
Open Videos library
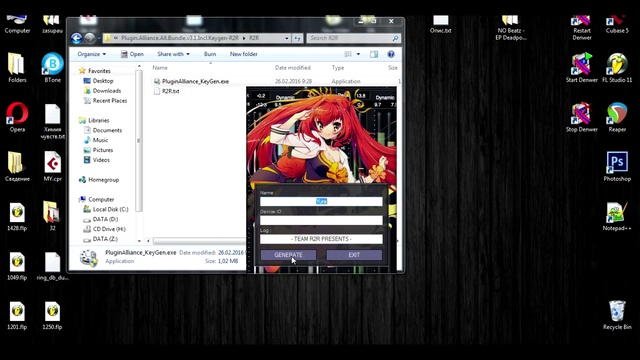point(97,160)
